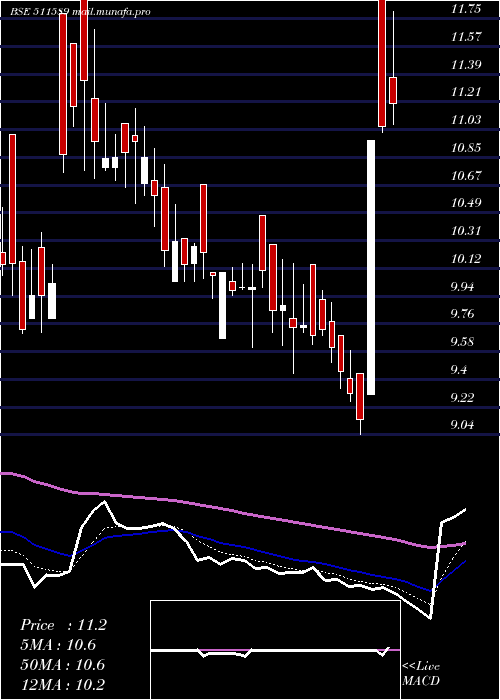Image resolution: width=500 pixels, height=700 pixels.
Task: Click the Price : 11.2 readout
Action: [63, 625]
